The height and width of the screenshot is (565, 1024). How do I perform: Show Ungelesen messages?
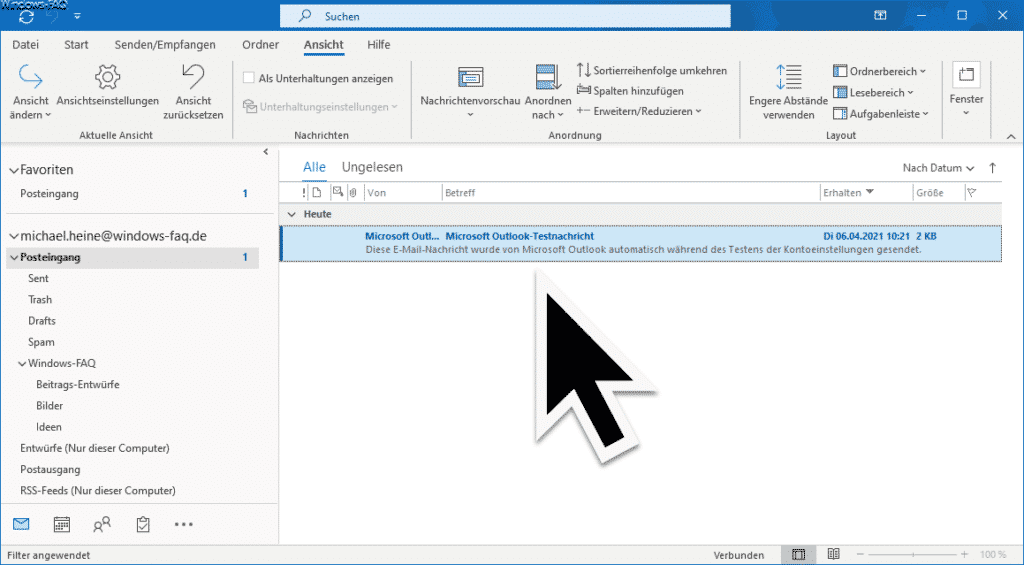[372, 168]
